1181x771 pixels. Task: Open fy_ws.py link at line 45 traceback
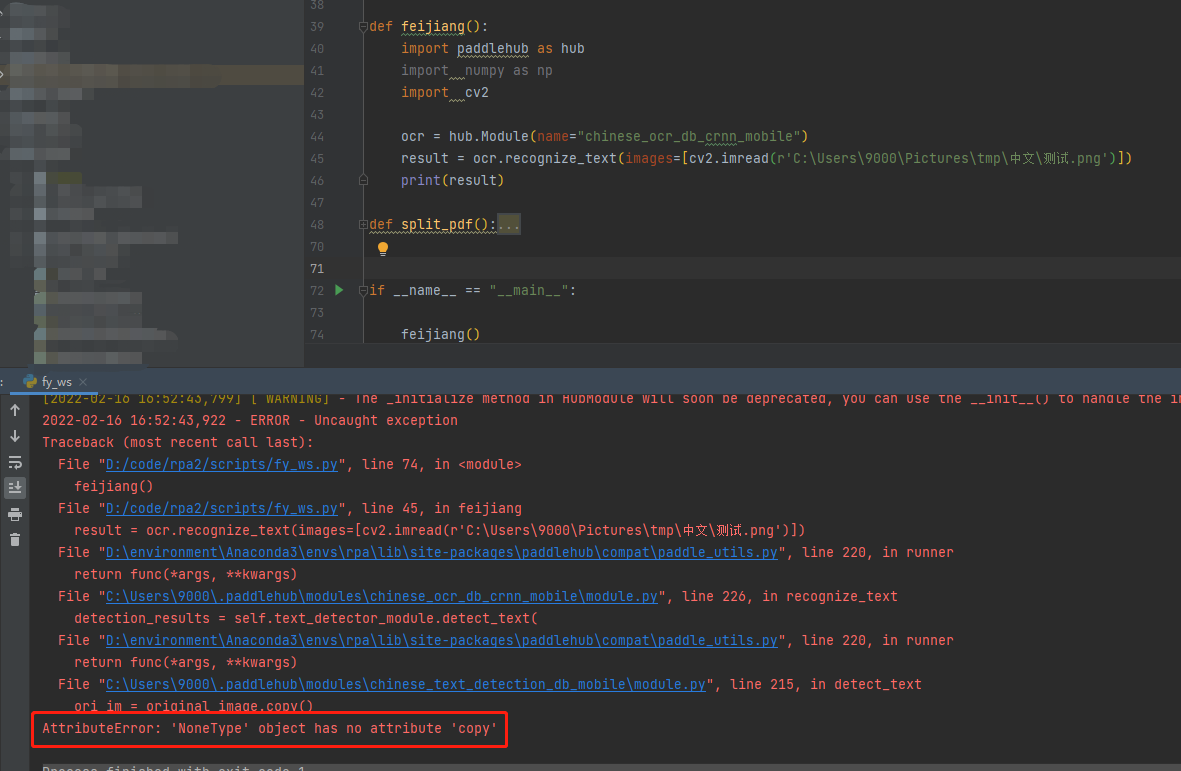tap(221, 508)
